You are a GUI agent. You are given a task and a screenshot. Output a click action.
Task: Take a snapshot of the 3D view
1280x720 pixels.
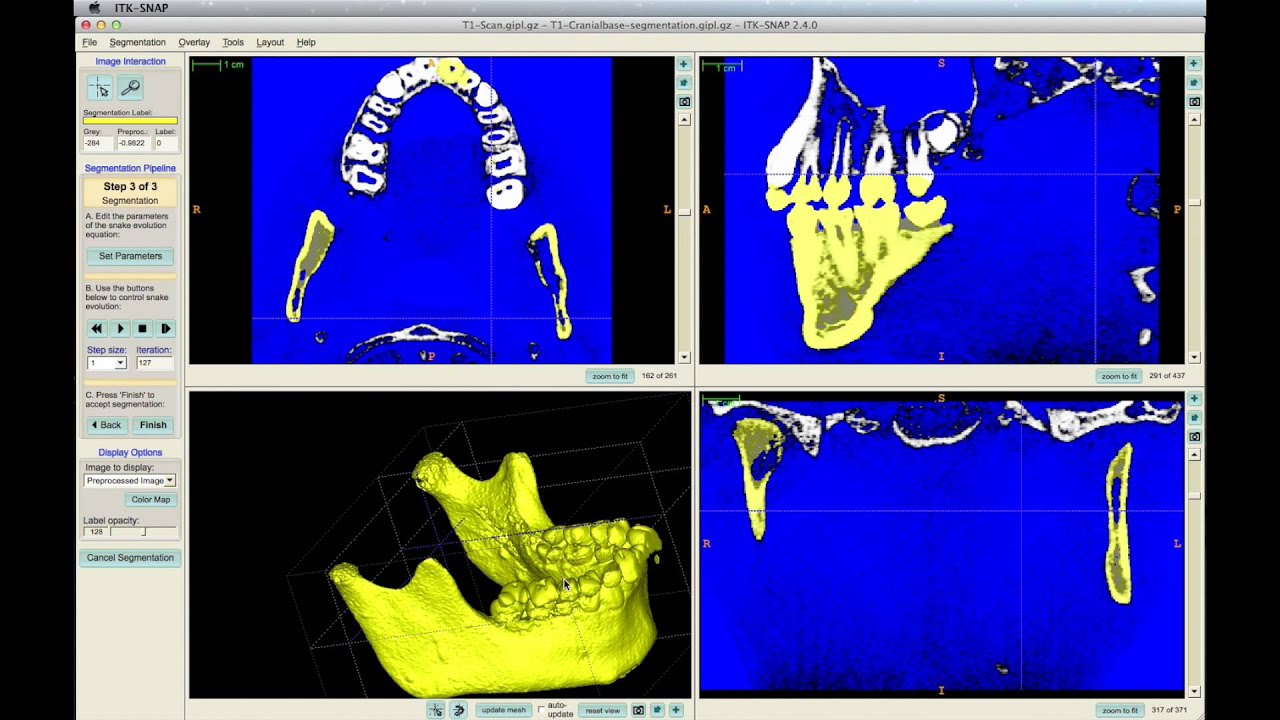[638, 710]
